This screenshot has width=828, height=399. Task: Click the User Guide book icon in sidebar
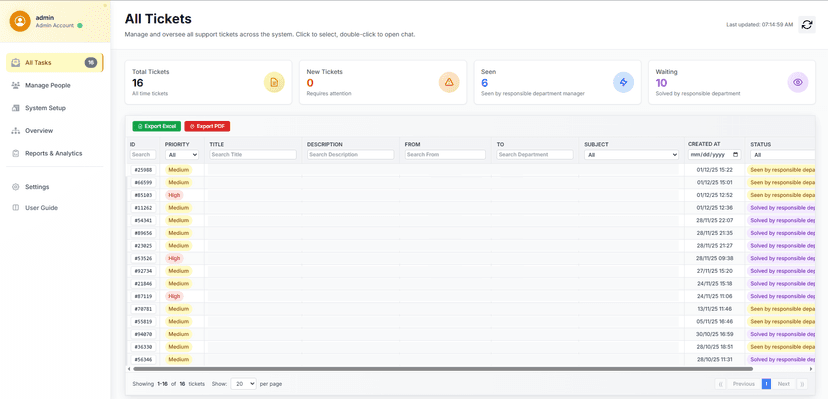(x=15, y=207)
